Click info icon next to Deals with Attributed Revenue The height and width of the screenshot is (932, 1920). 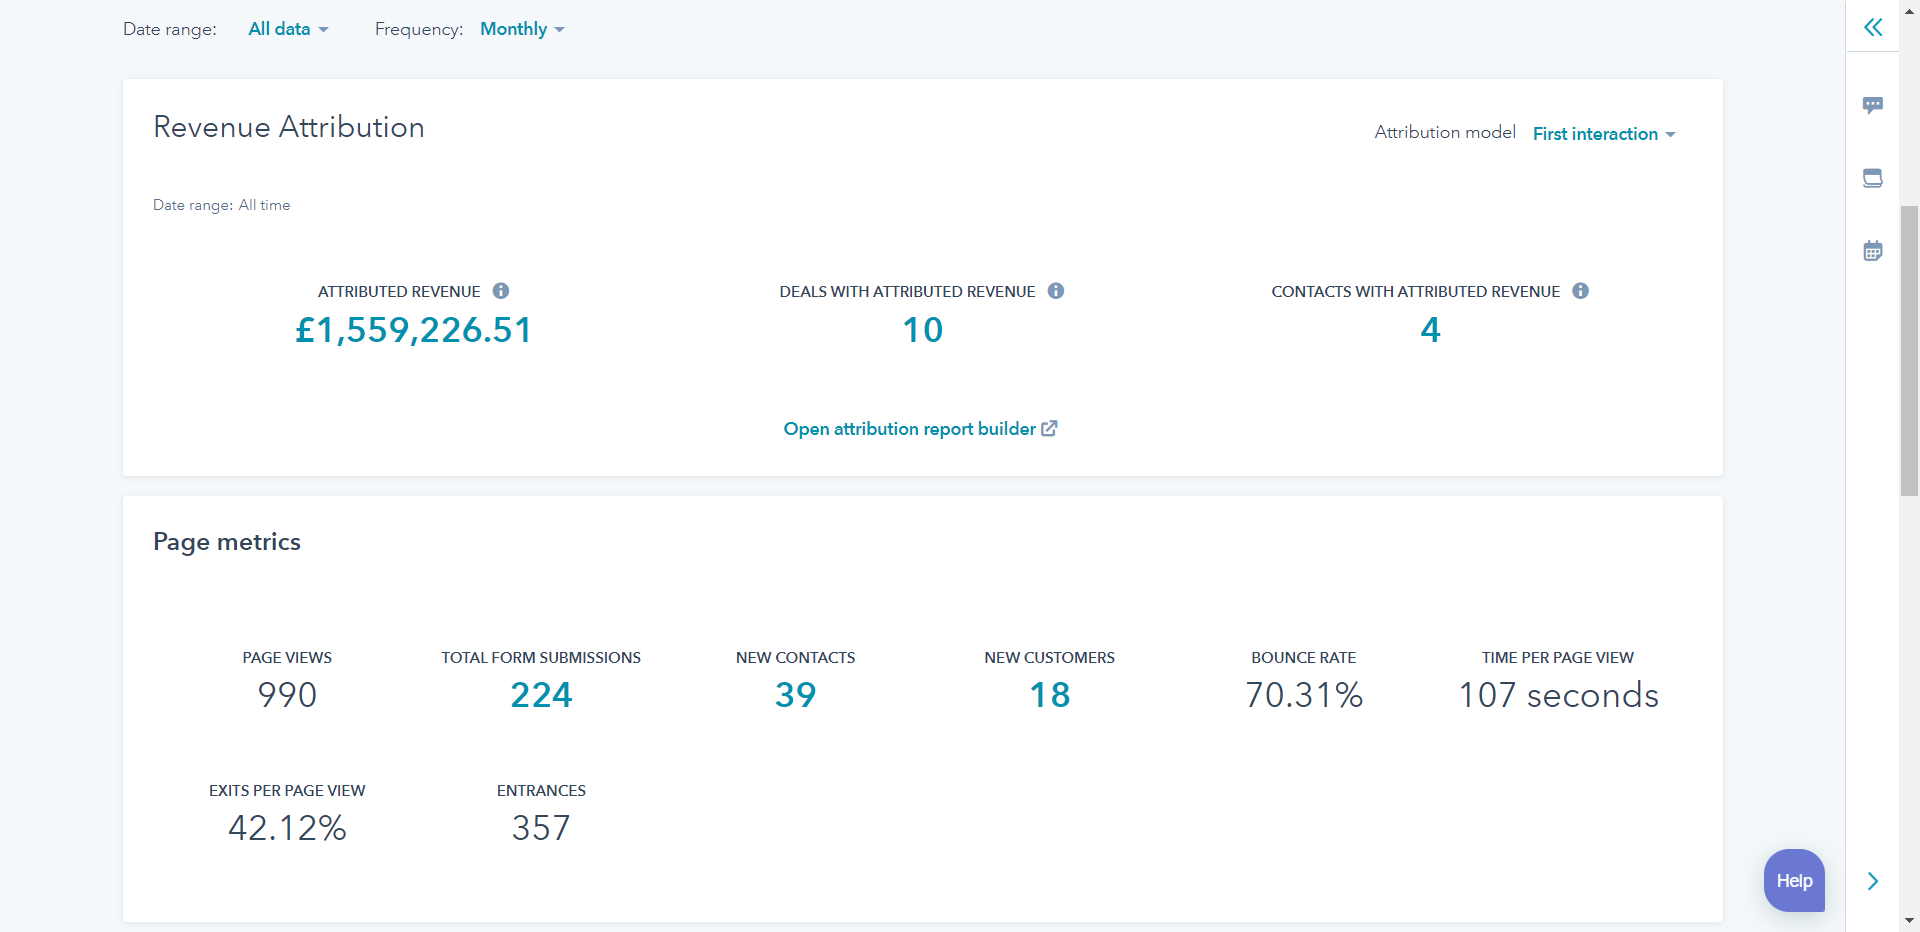pos(1055,291)
